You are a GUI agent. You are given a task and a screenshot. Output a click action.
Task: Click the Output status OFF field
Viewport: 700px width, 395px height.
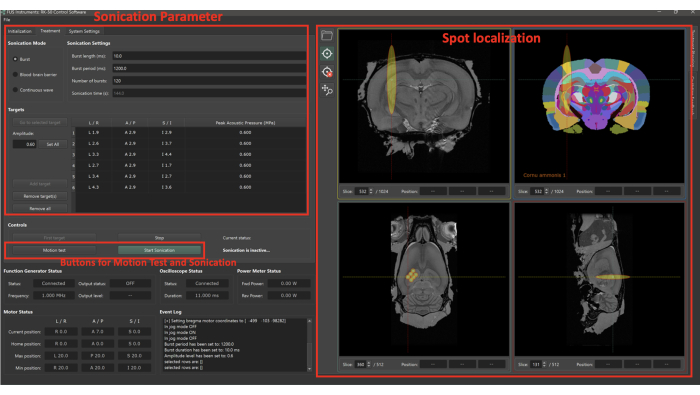[130, 283]
